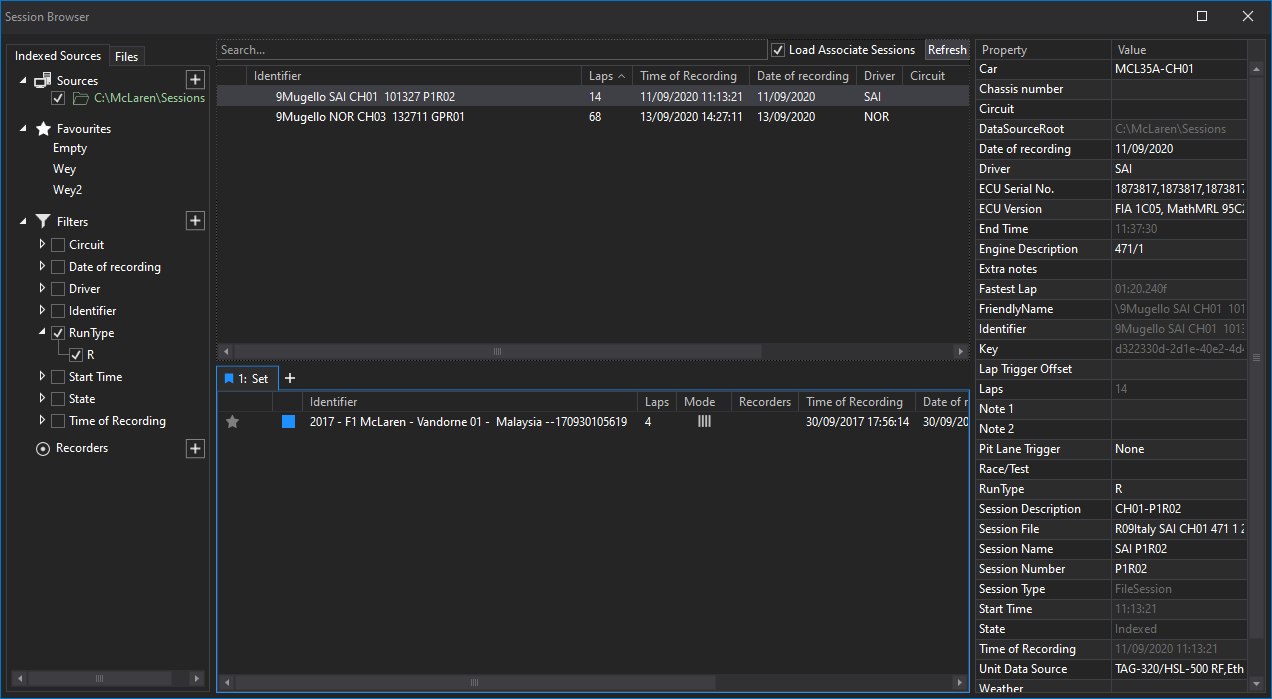Image resolution: width=1272 pixels, height=699 pixels.
Task: Disable the RunType filter checkbox
Action: [x=57, y=332]
